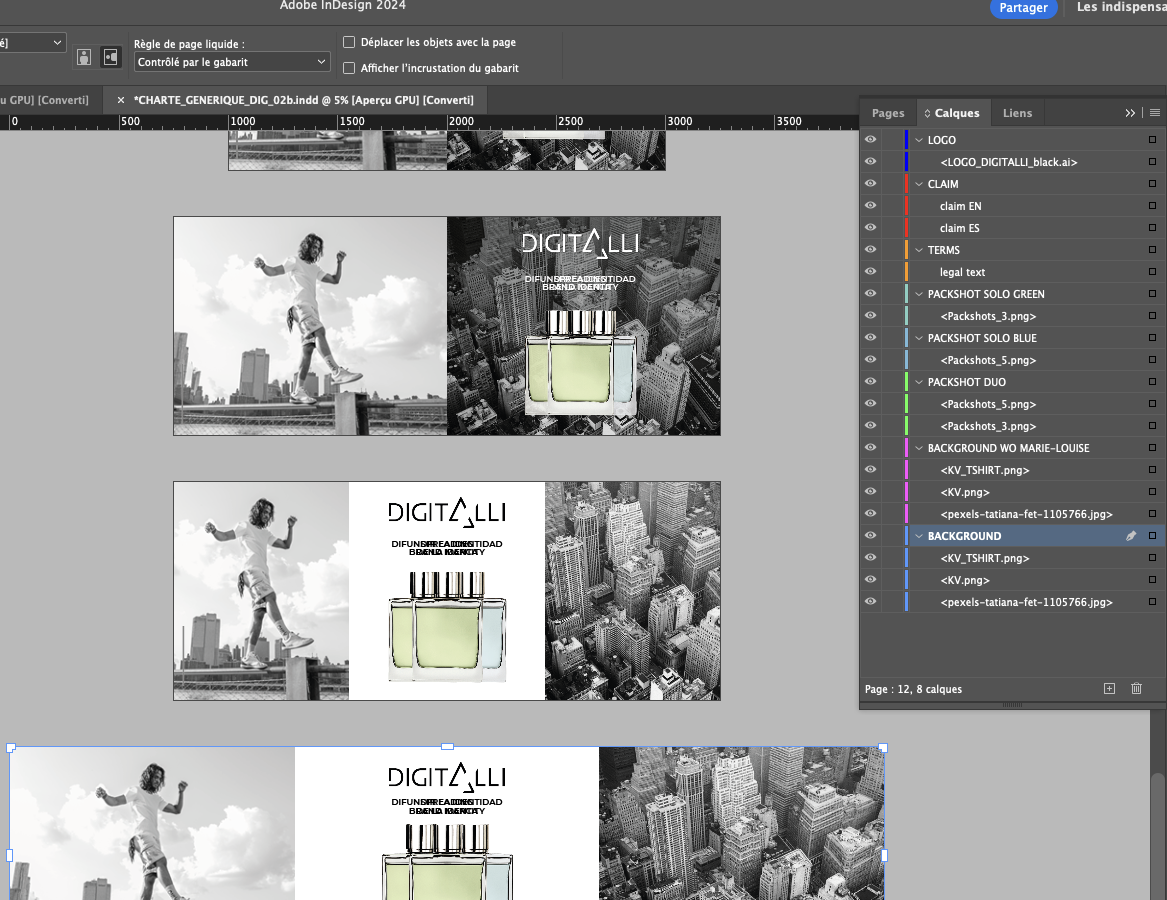Toggle visibility of PACKSHOT SOLO BLUE layer
Screen dimensions: 1167x900
pos(870,338)
